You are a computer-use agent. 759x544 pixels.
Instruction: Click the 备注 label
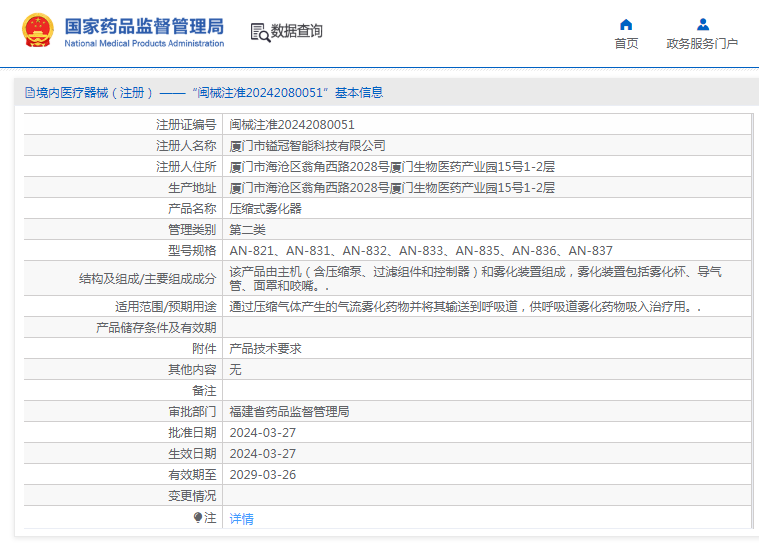[204, 391]
